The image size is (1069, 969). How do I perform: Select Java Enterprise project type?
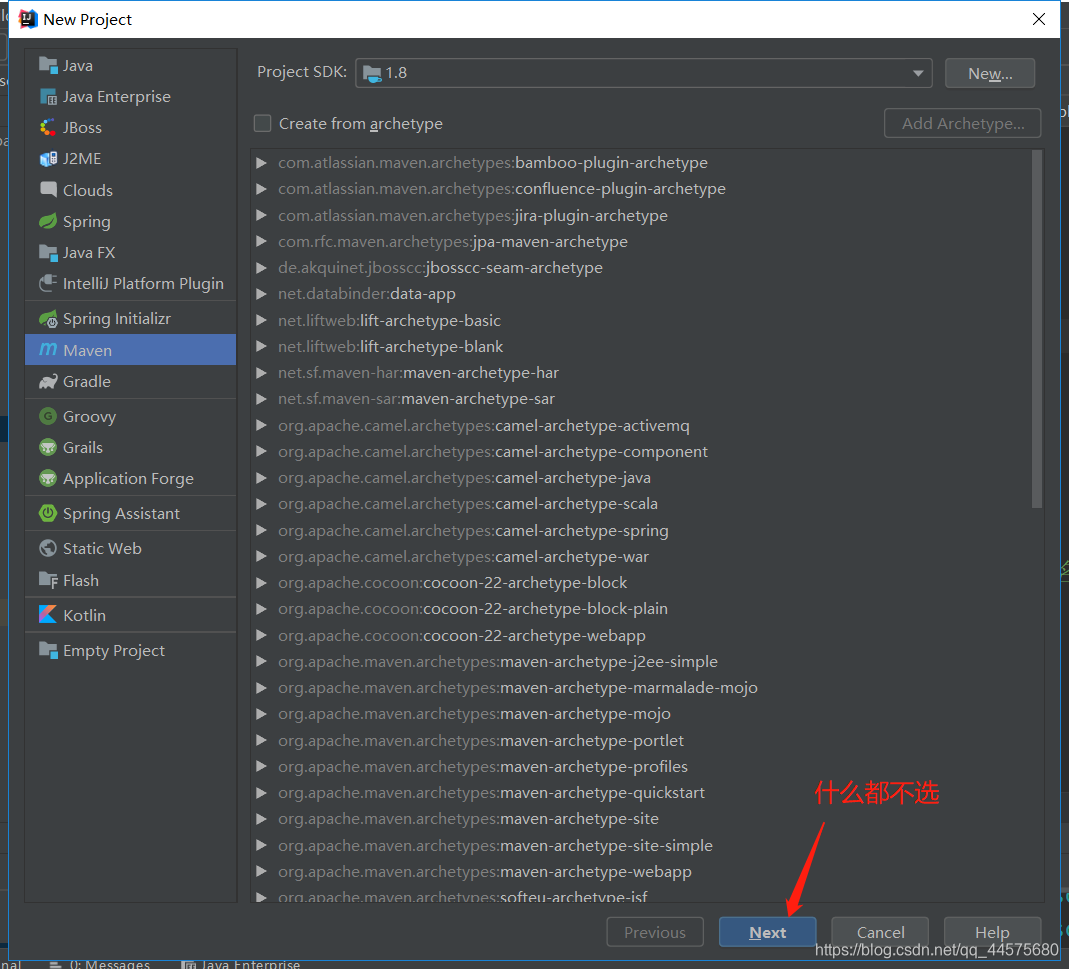point(130,97)
